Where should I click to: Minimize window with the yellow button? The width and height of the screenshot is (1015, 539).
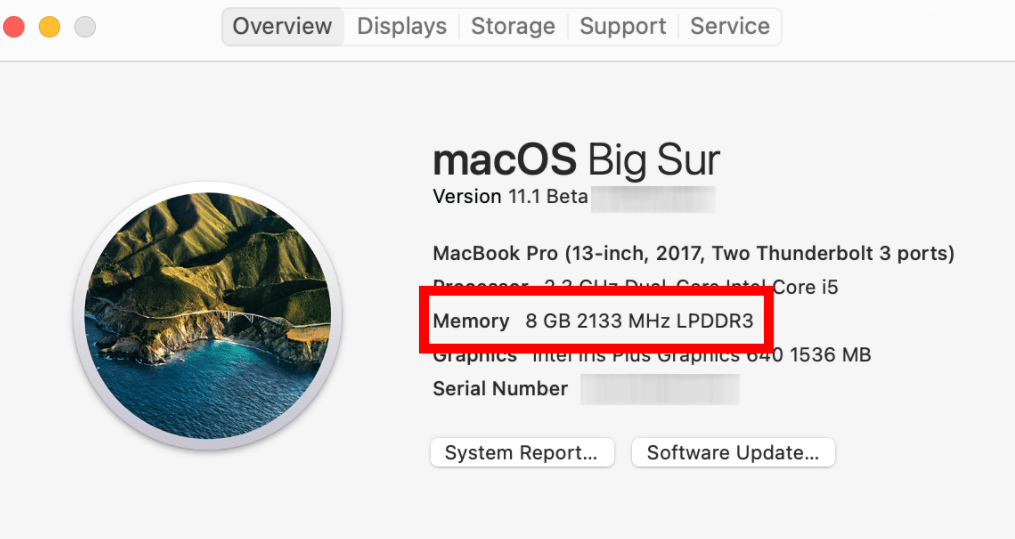coord(49,27)
